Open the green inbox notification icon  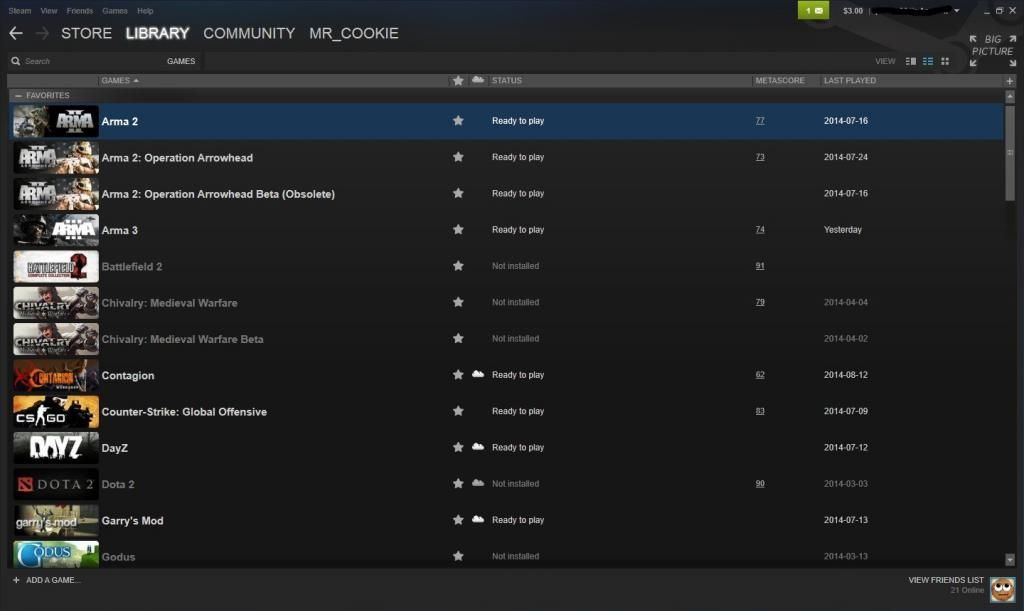point(813,10)
